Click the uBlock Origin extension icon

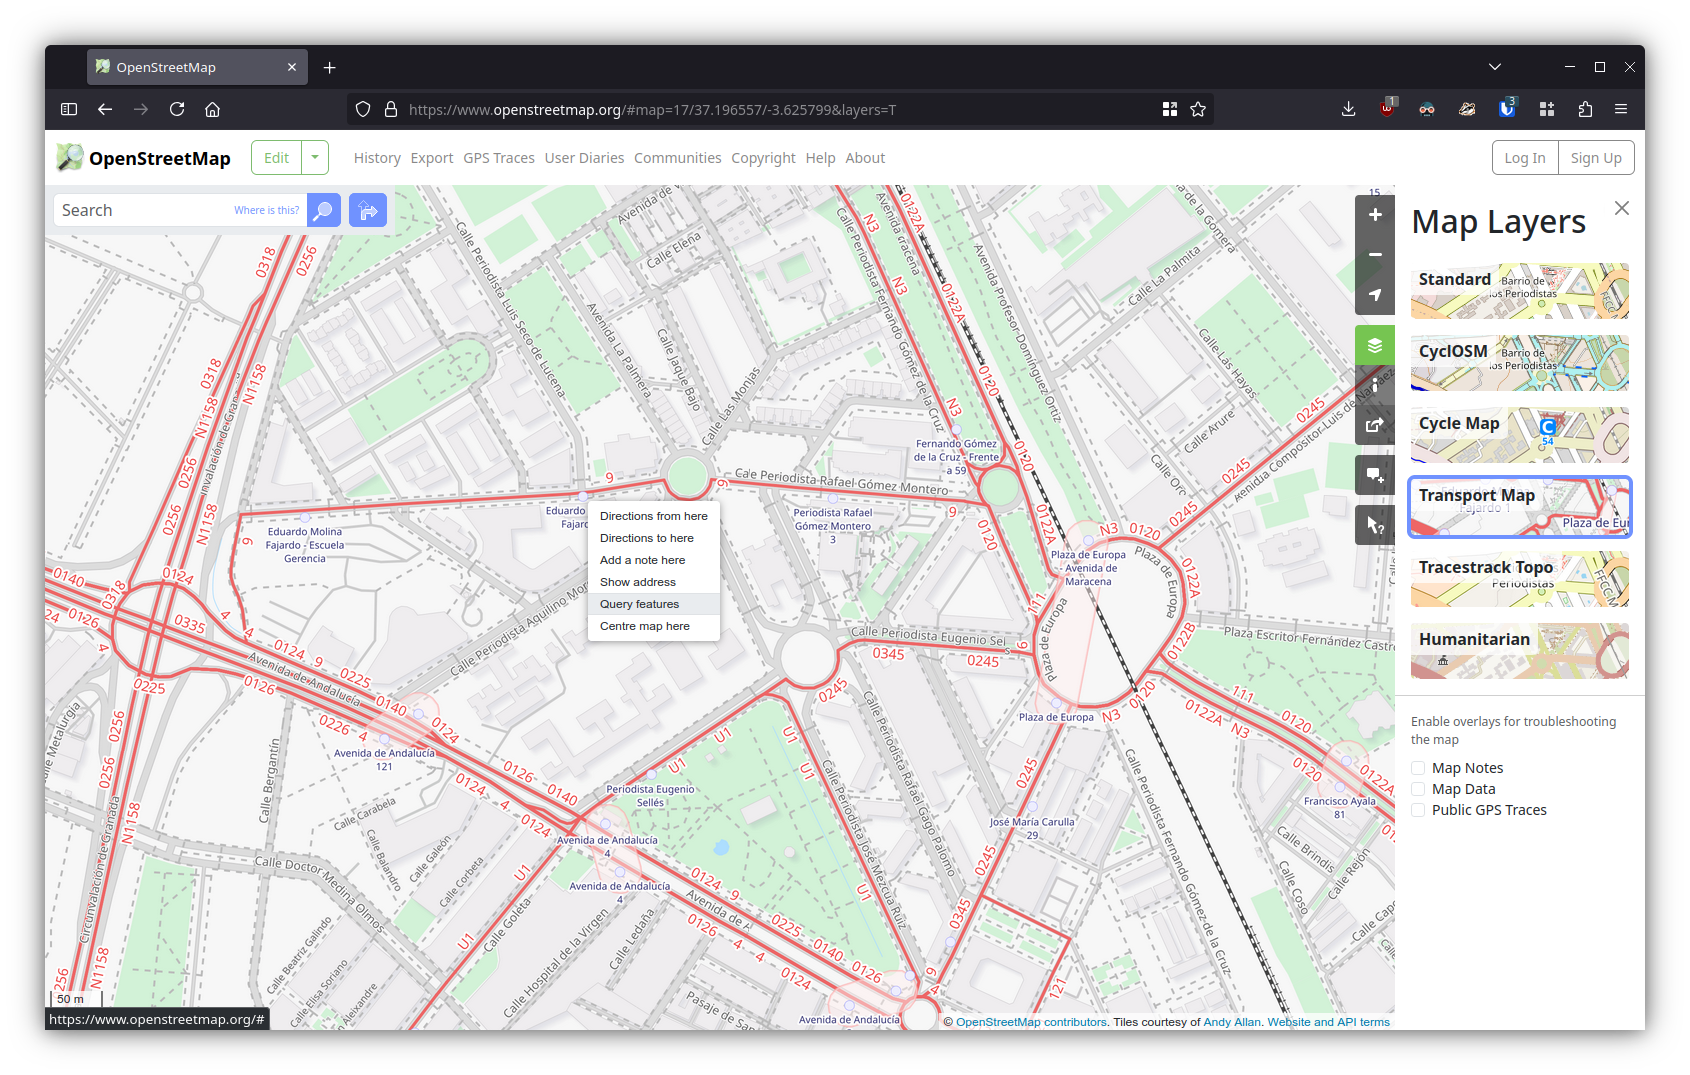pos(1388,108)
